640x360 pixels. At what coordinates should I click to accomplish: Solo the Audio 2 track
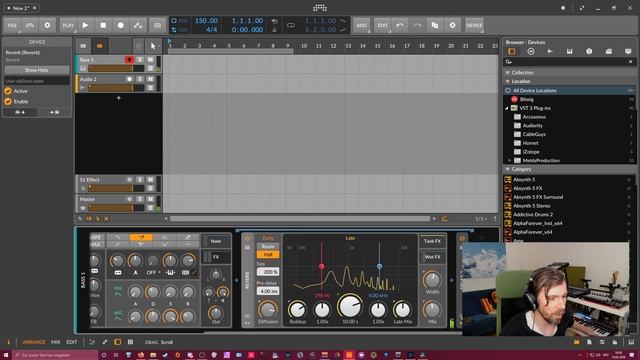click(140, 79)
